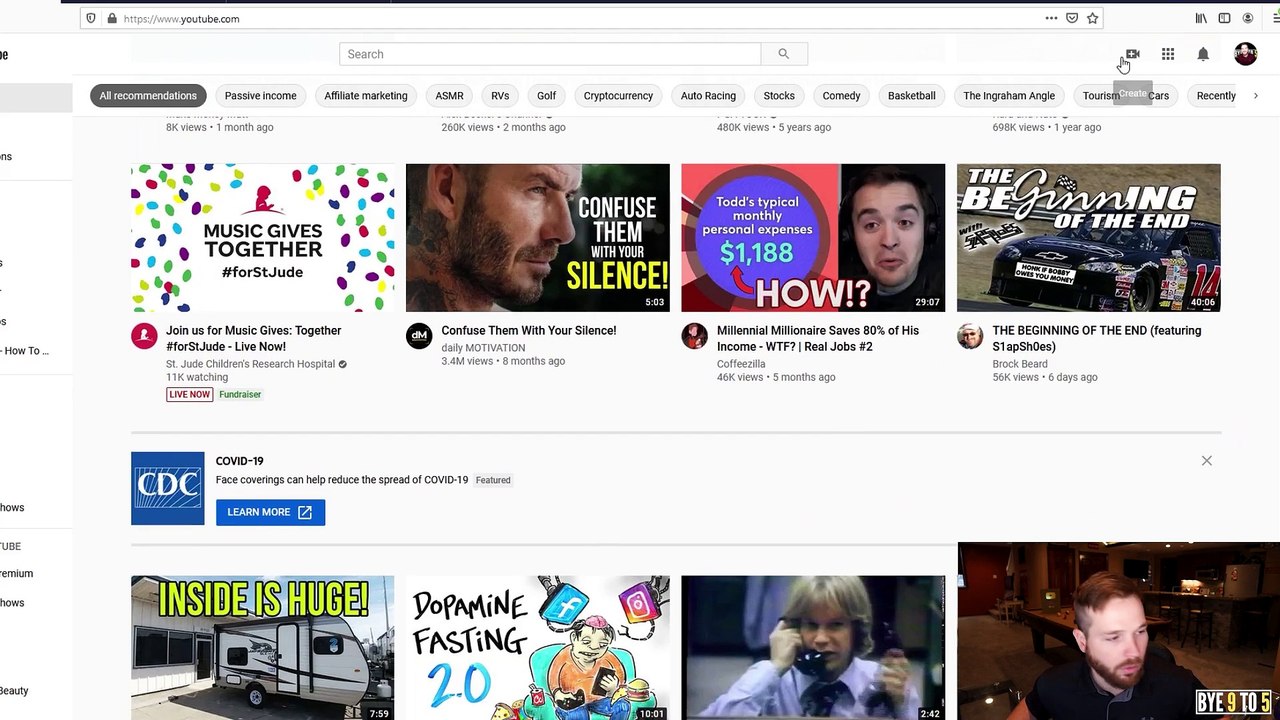
Task: Open 'Confuse Them With Your Silence!' title
Action: coord(529,331)
